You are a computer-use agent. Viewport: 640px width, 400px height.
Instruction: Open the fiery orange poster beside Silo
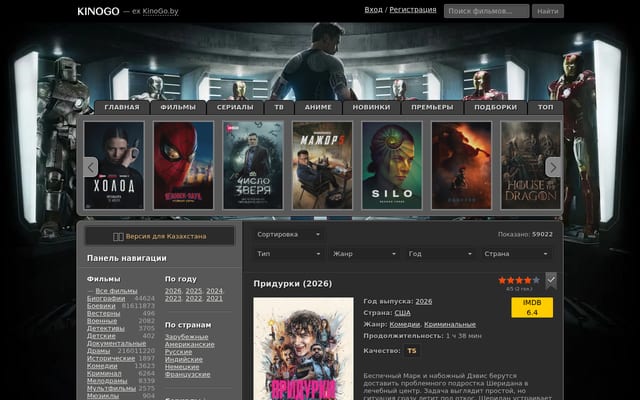461,165
